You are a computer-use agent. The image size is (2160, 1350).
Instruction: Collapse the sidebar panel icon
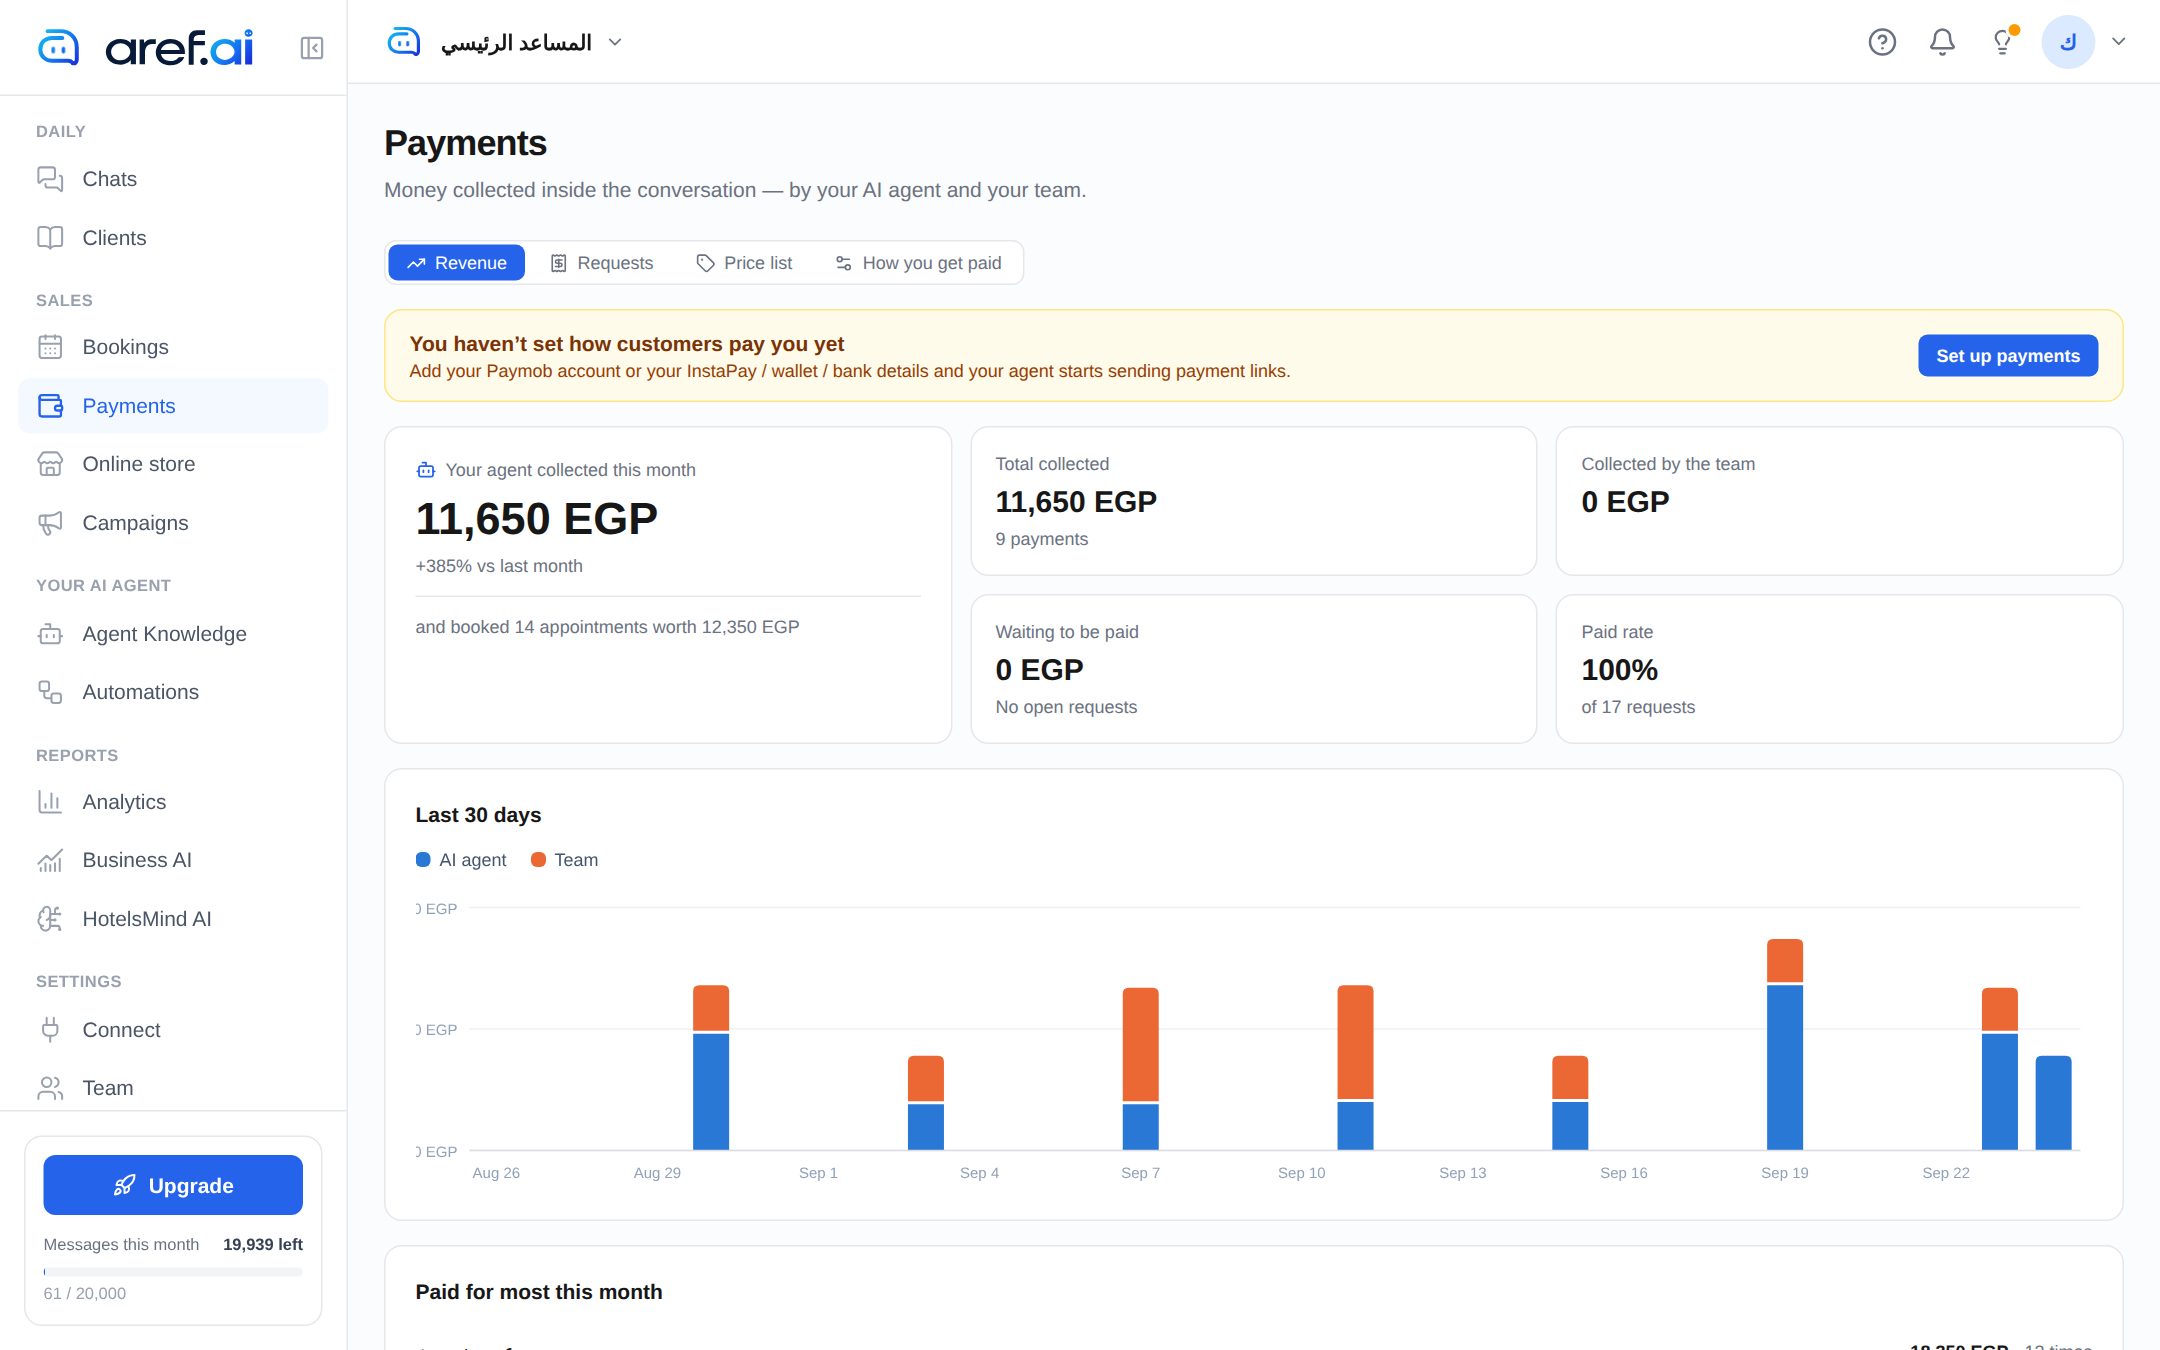311,48
